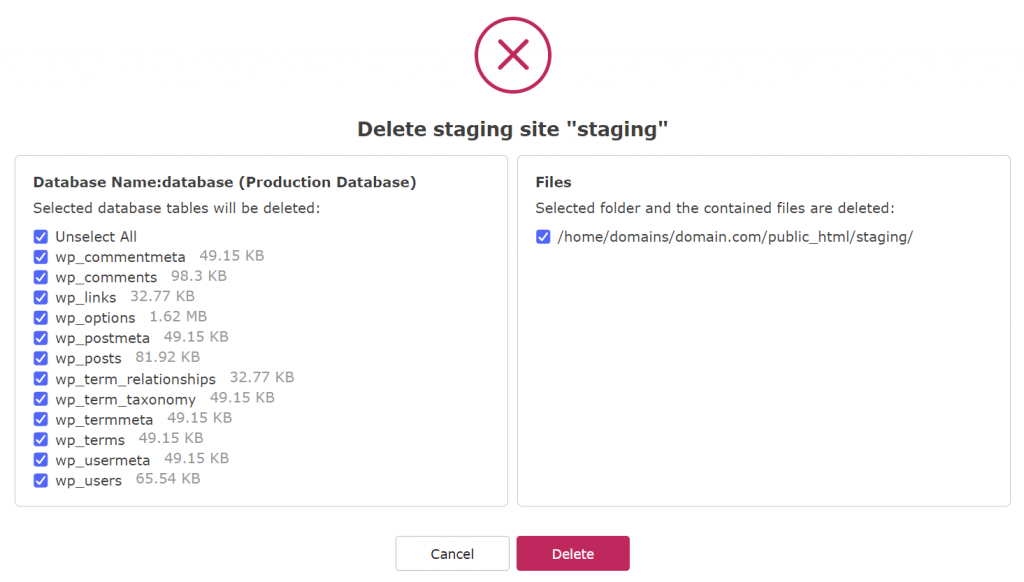Click the crossed-circle delete icon
Image resolution: width=1024 pixels, height=582 pixels.
(512, 55)
